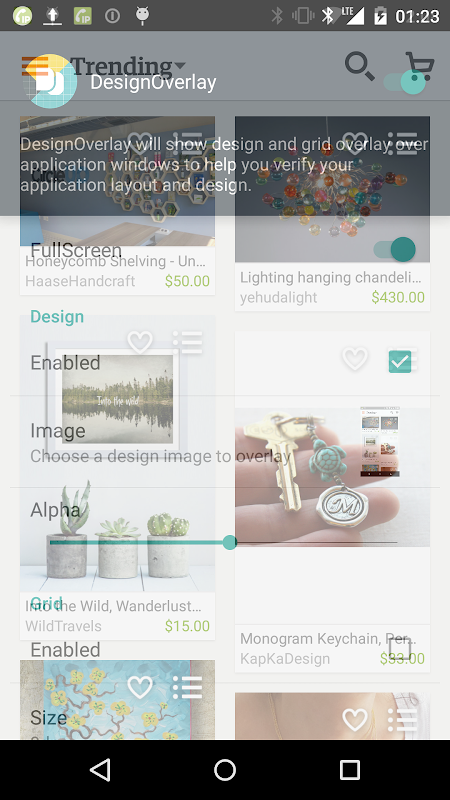Tap heart on Into the Wild item
The width and height of the screenshot is (450, 800).
tap(140, 342)
